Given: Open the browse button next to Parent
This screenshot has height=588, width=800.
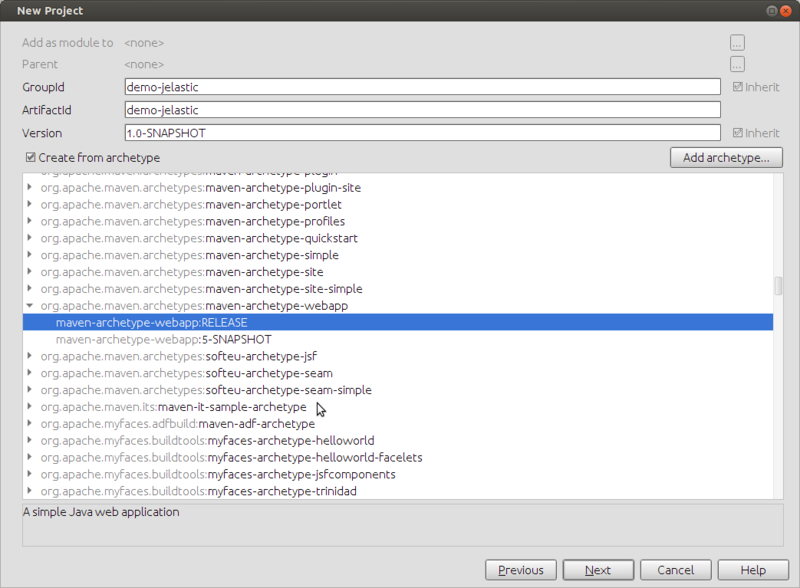Looking at the screenshot, I should [x=737, y=64].
